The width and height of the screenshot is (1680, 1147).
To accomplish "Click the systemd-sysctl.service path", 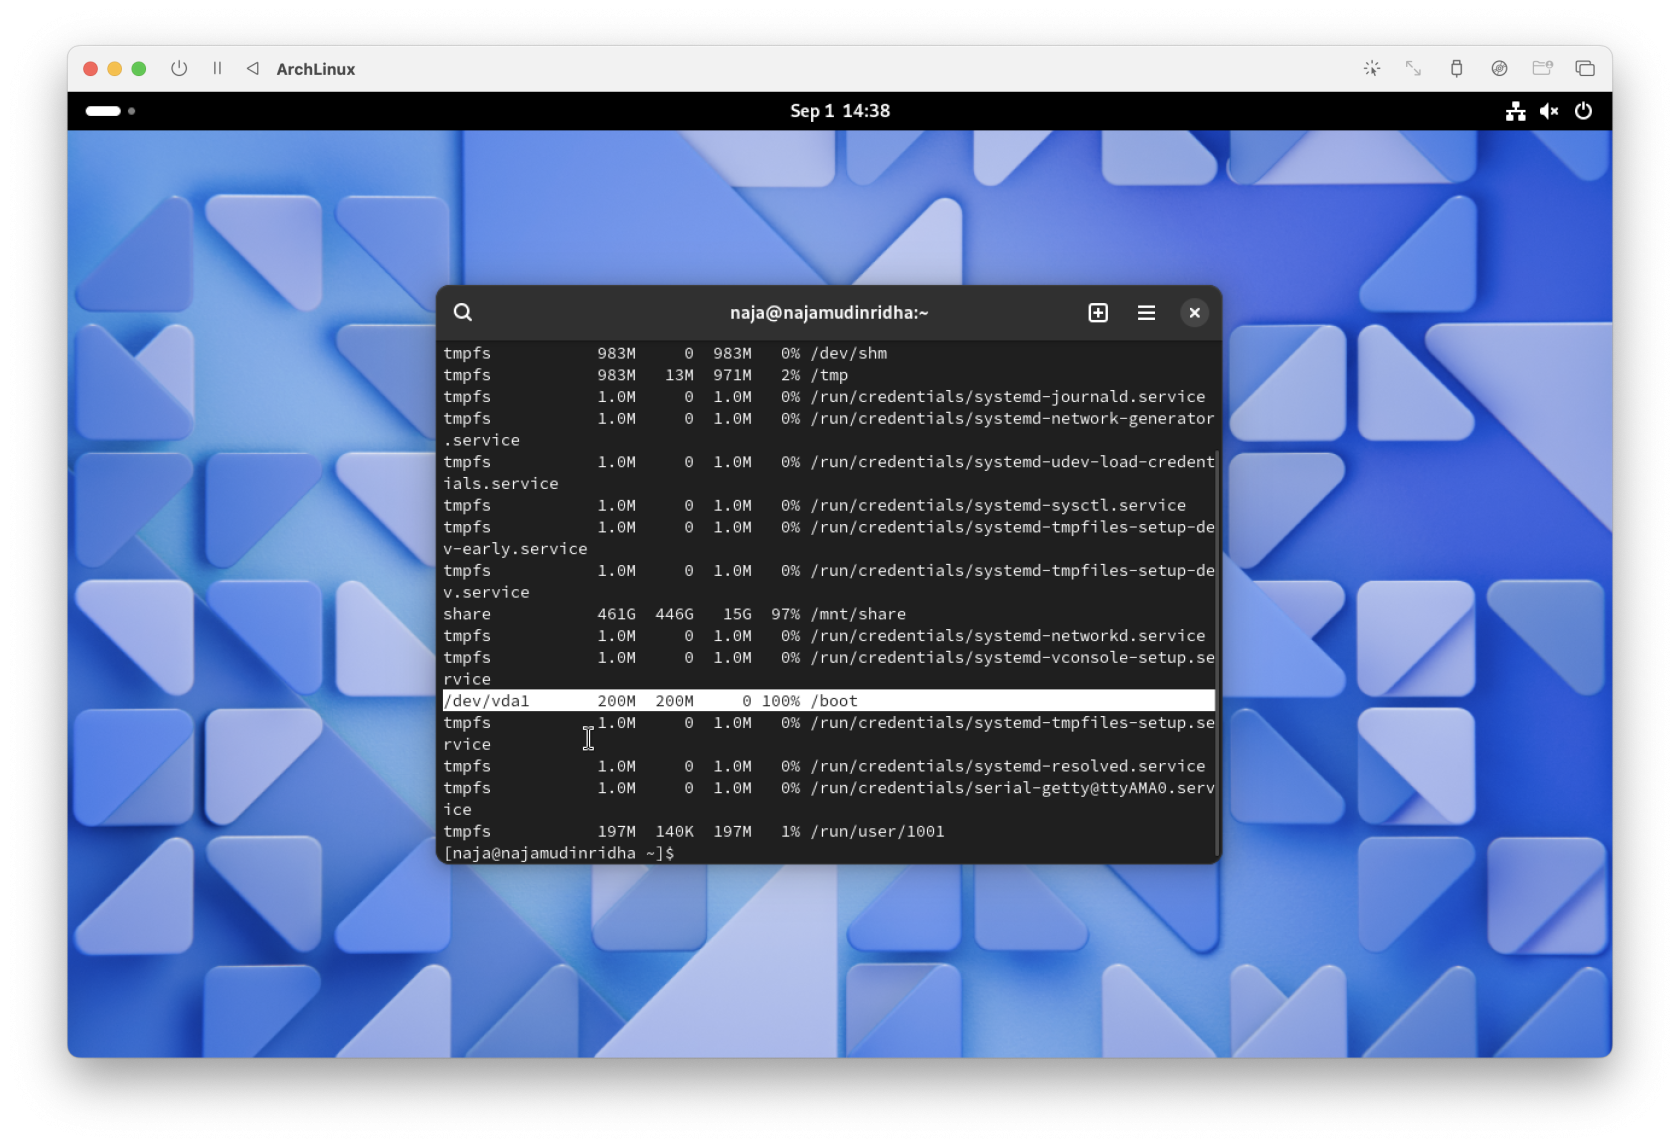I will pos(998,505).
